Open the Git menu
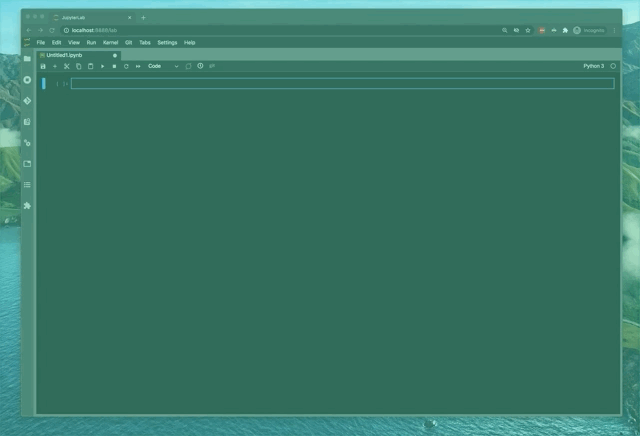Screen dimensions: 640x436 pyautogui.click(x=129, y=42)
